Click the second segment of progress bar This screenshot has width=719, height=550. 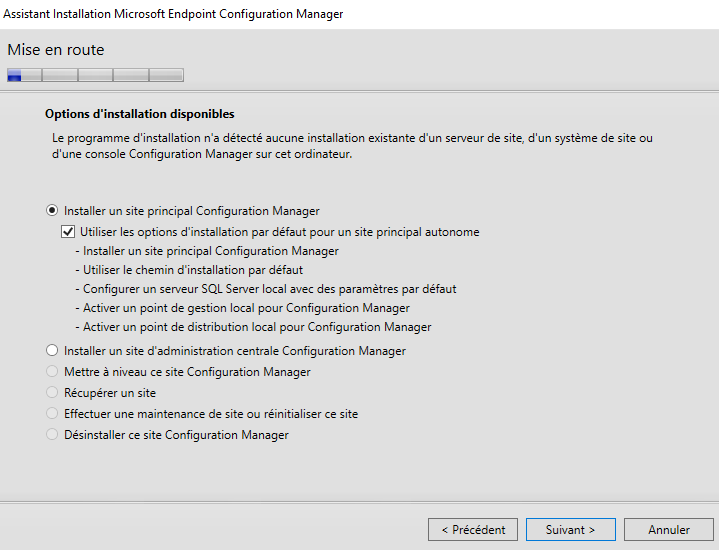(x=59, y=74)
